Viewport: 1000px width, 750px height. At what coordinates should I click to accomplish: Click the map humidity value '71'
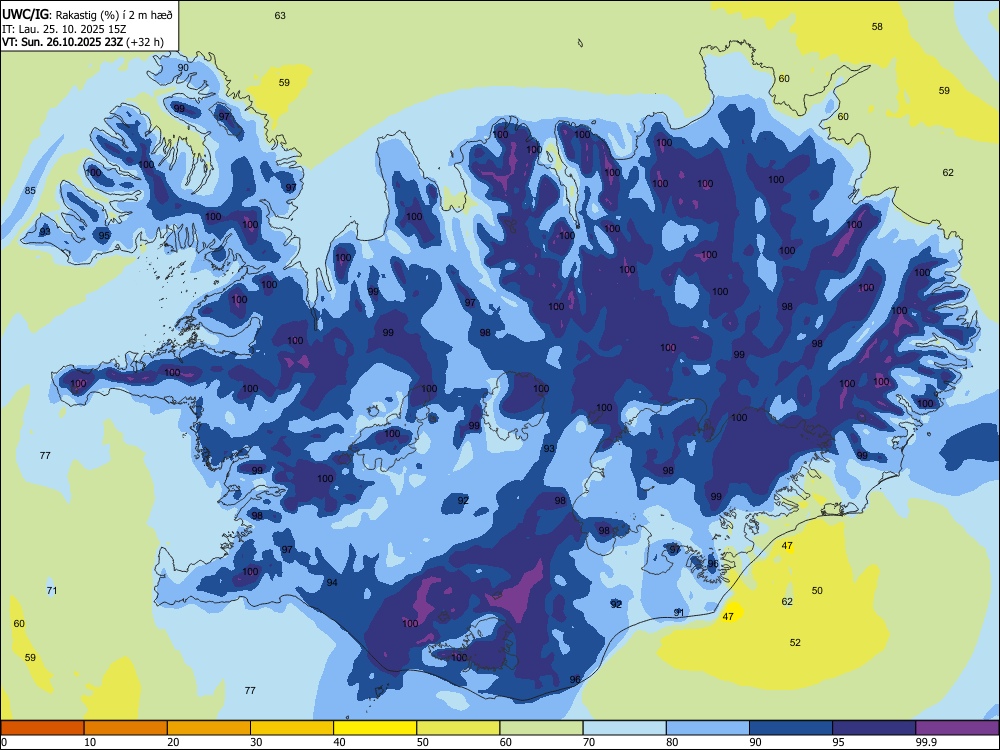[x=52, y=591]
